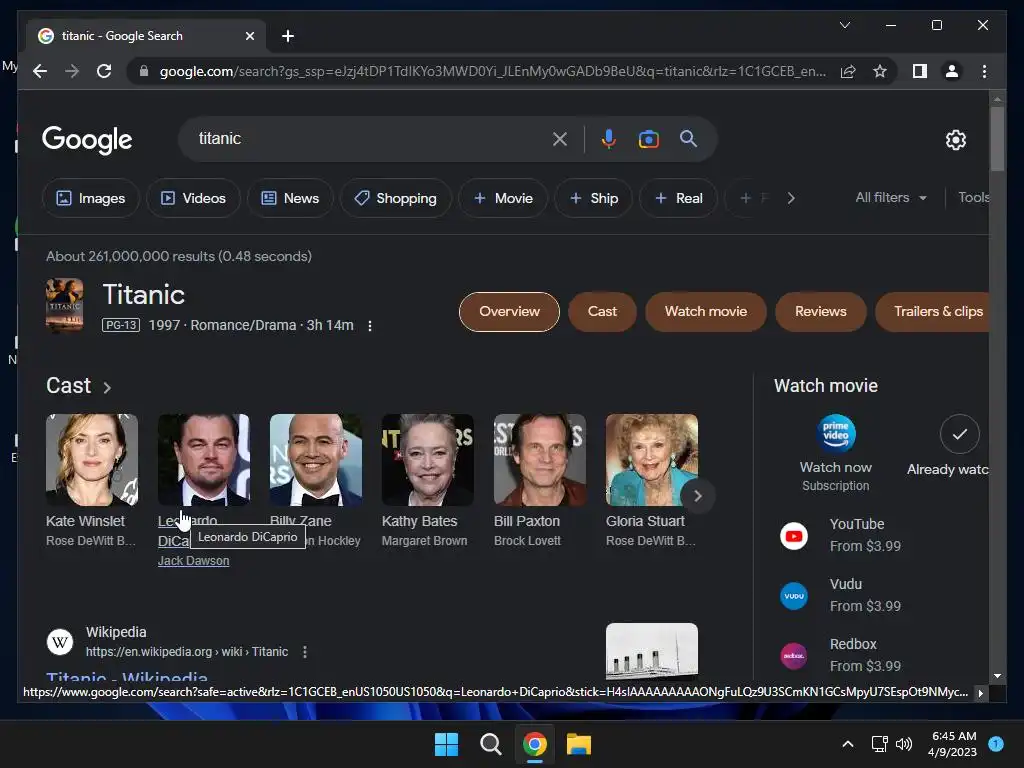This screenshot has height=768, width=1024.
Task: Clear the search box with the X icon
Action: pyautogui.click(x=560, y=139)
